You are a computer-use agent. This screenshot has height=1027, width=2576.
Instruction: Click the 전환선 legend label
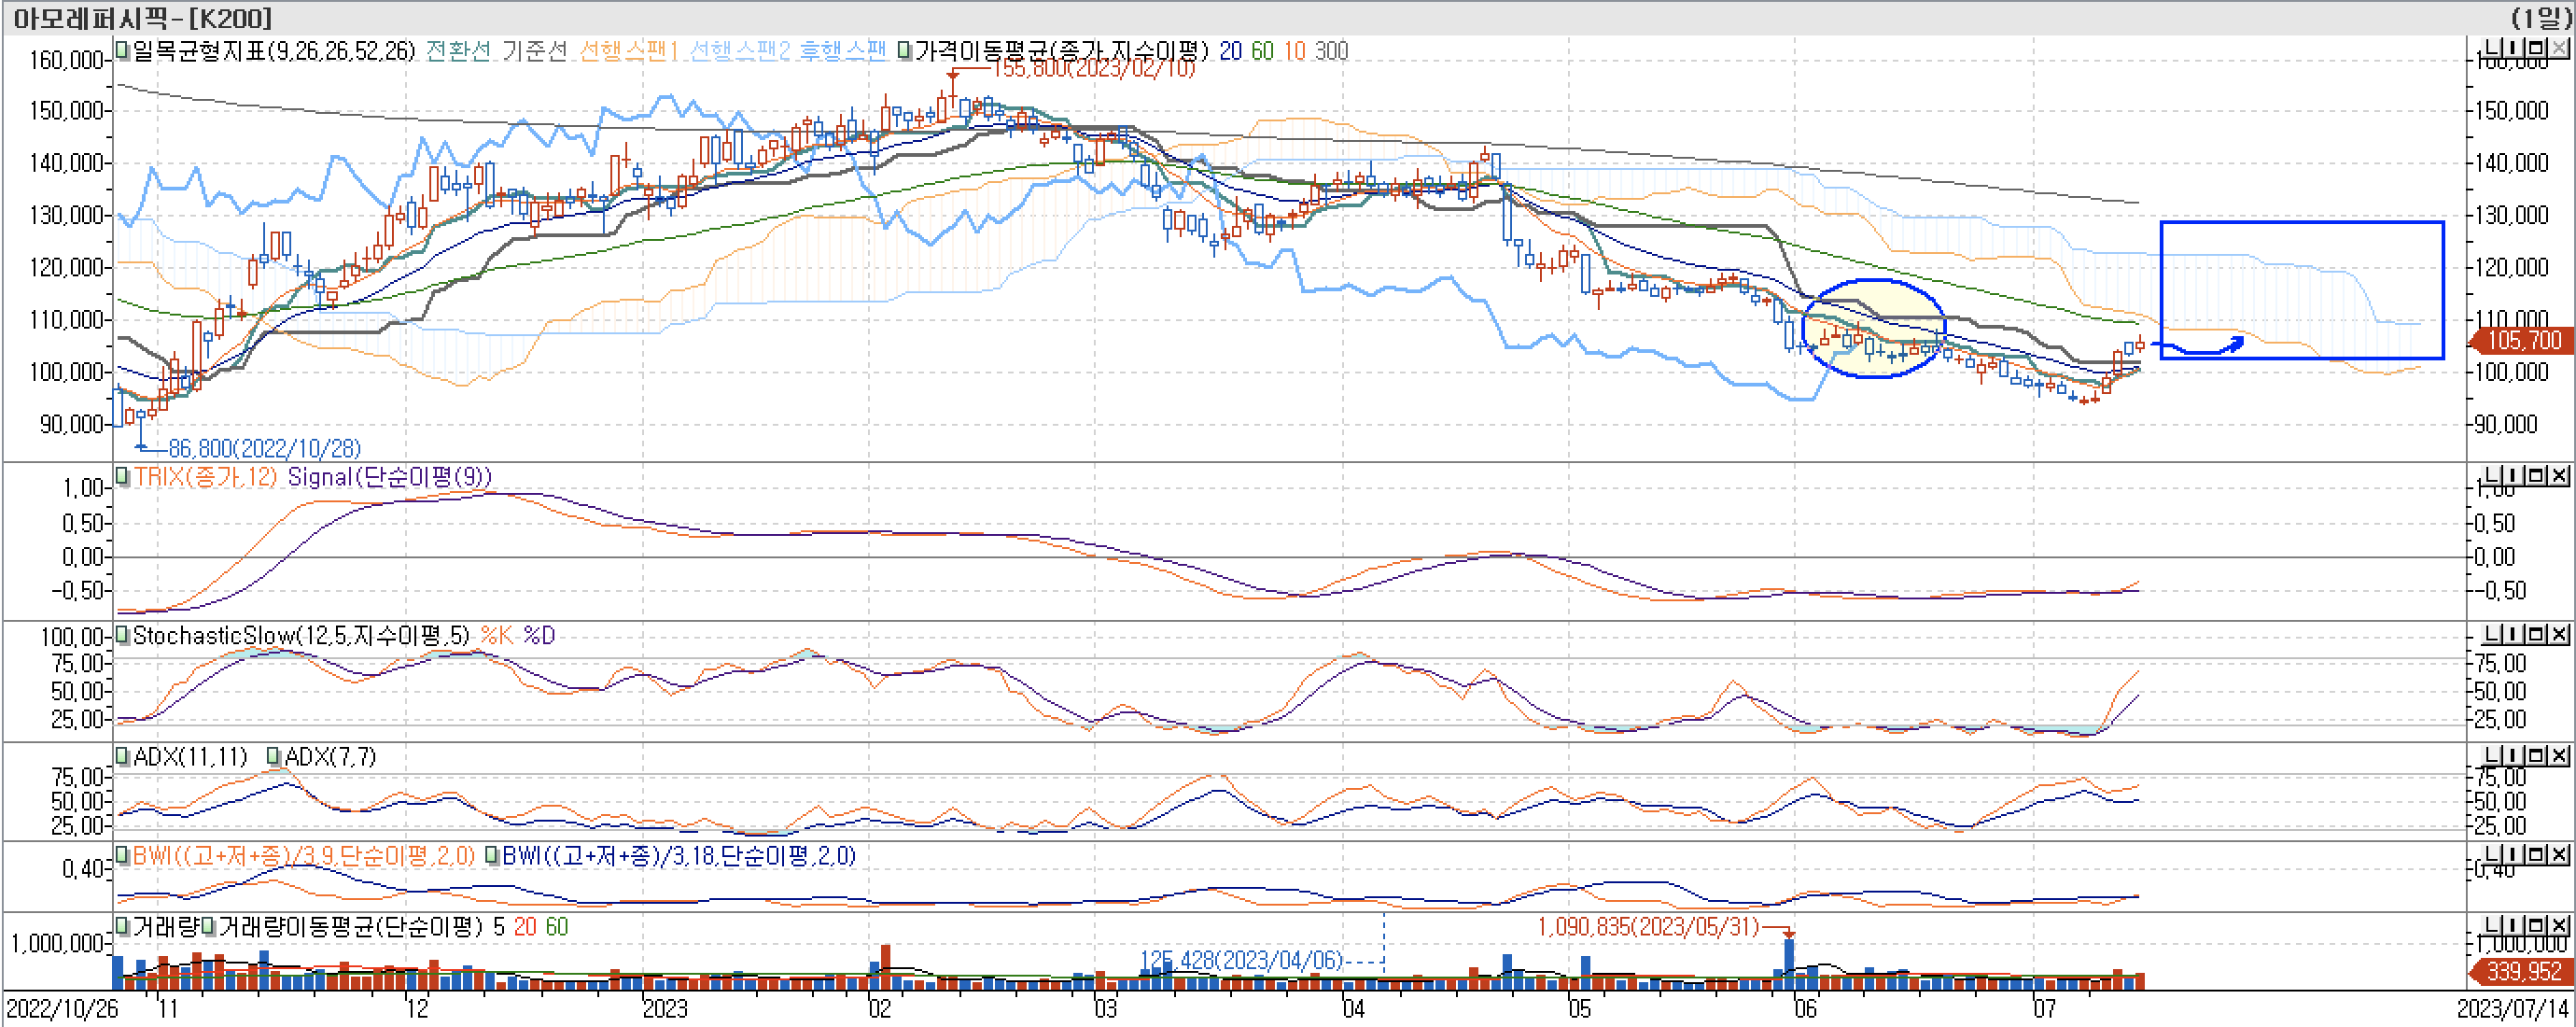(458, 51)
